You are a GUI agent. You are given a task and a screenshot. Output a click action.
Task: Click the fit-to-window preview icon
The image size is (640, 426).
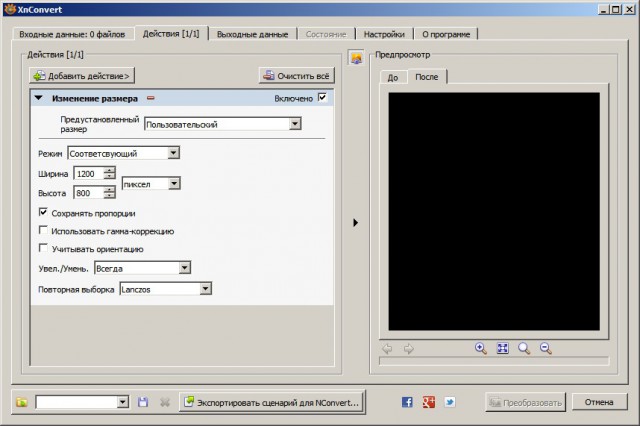(503, 348)
